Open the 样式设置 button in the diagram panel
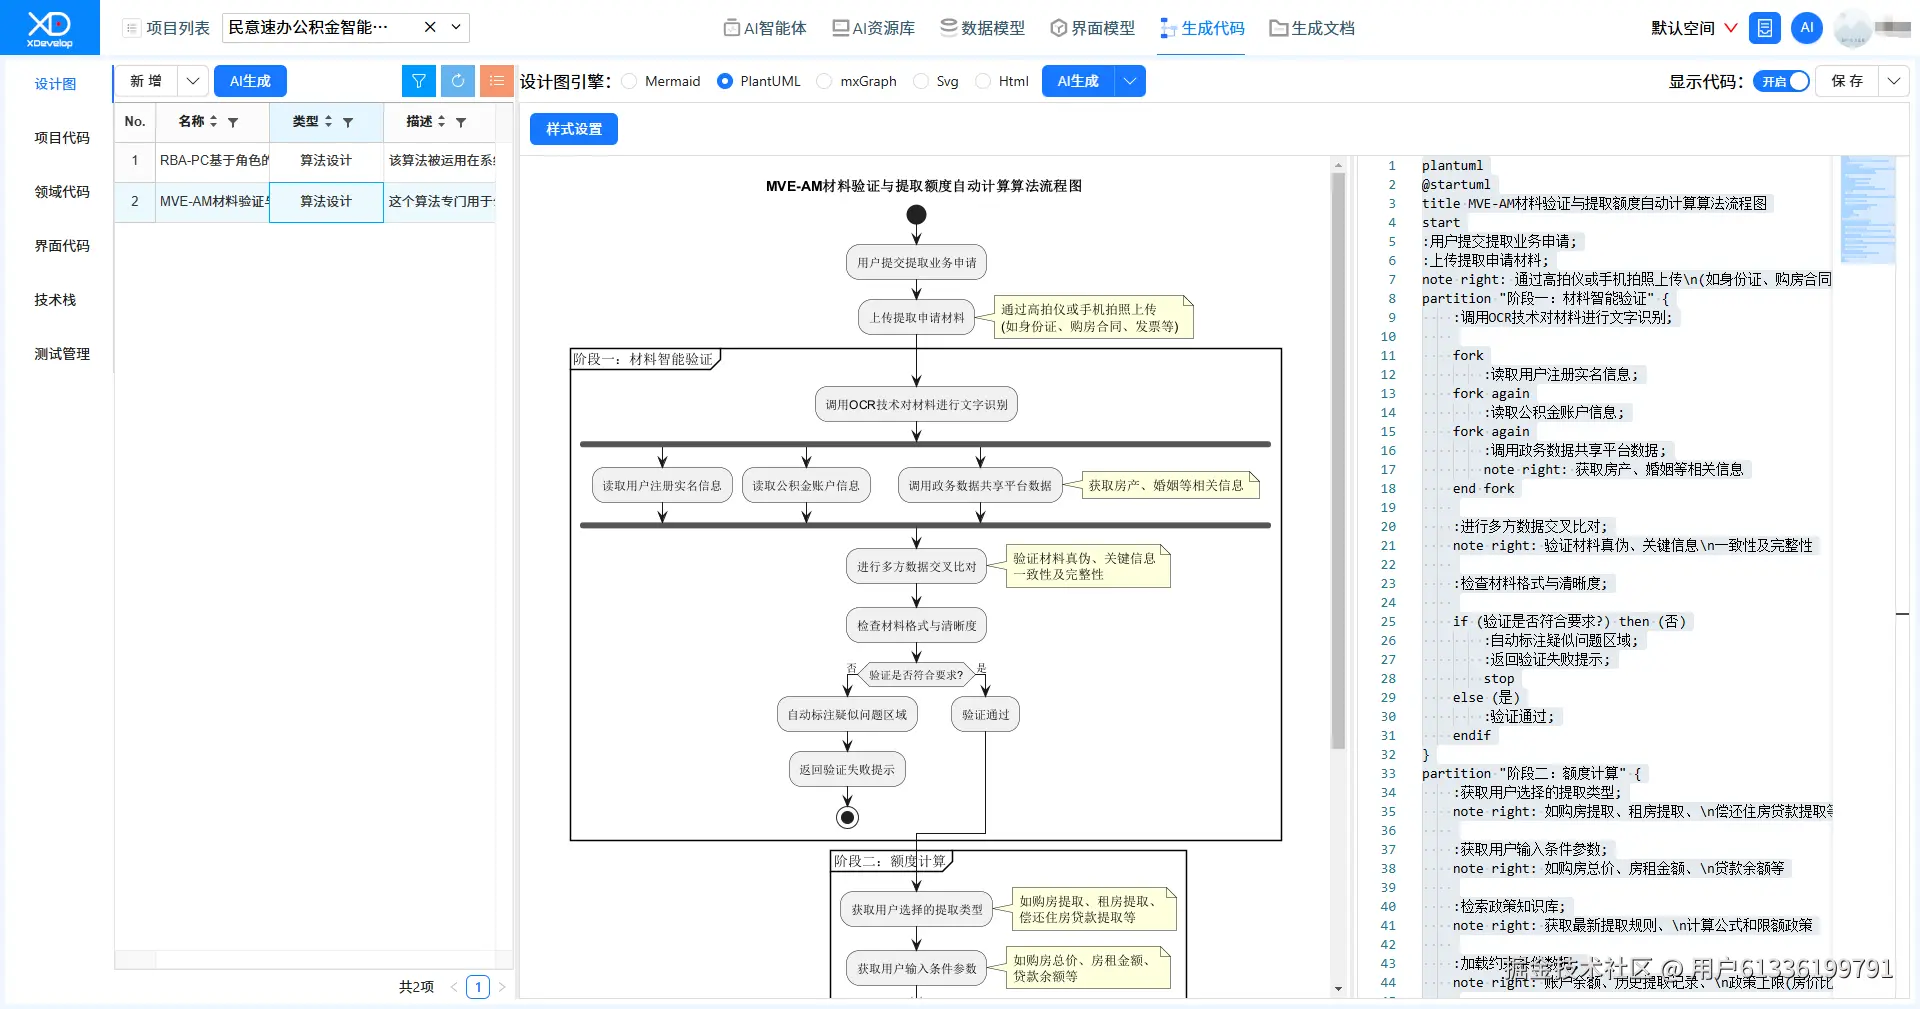The image size is (1920, 1009). point(573,128)
